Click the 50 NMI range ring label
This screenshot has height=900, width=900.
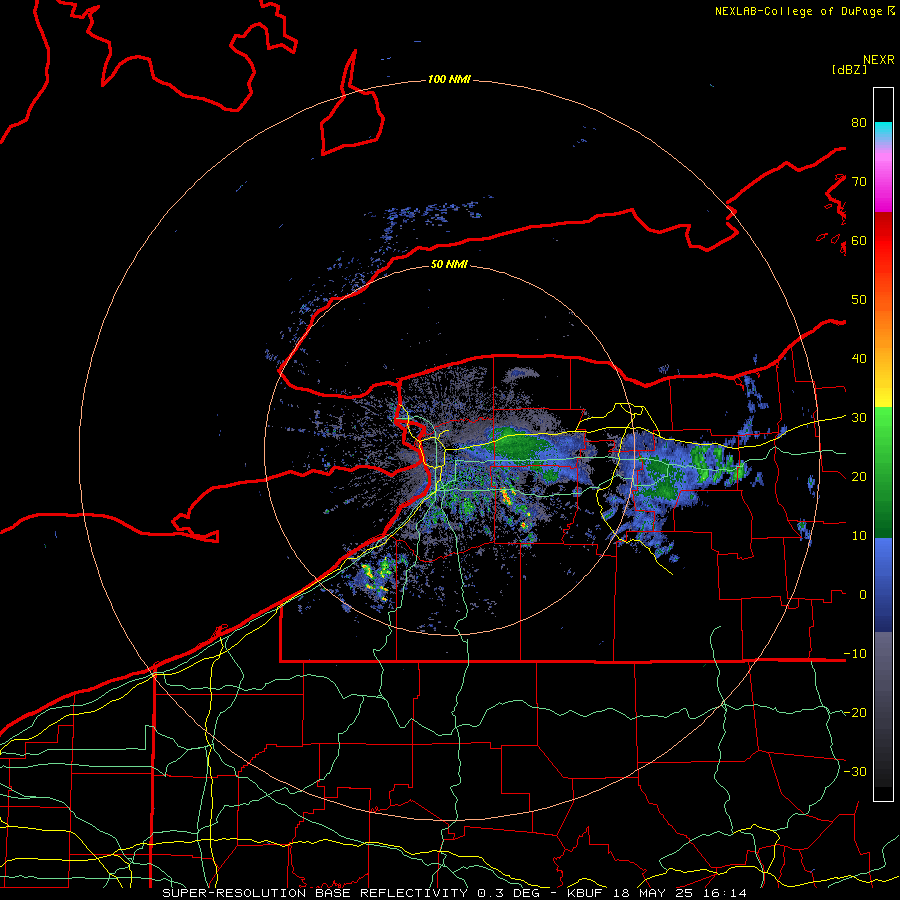449,265
